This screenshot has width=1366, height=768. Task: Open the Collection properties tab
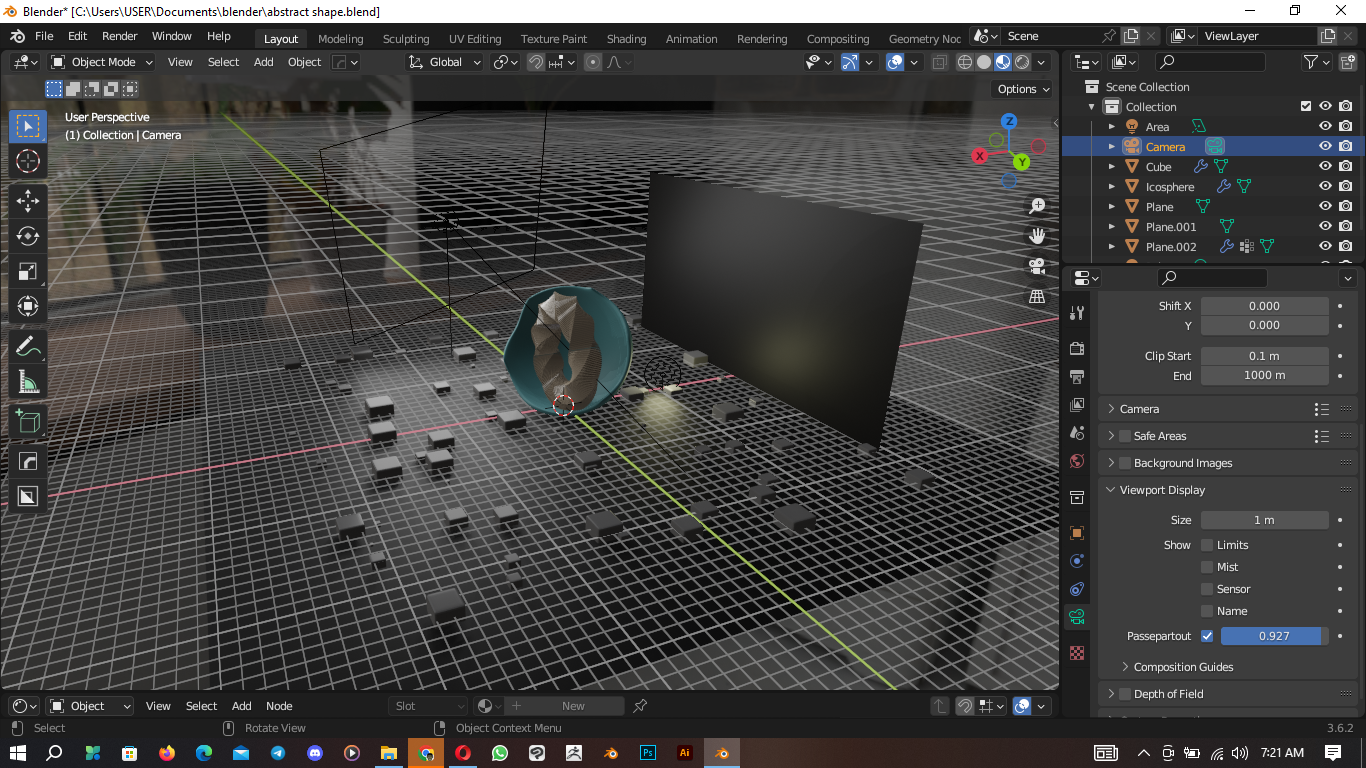click(x=1077, y=497)
